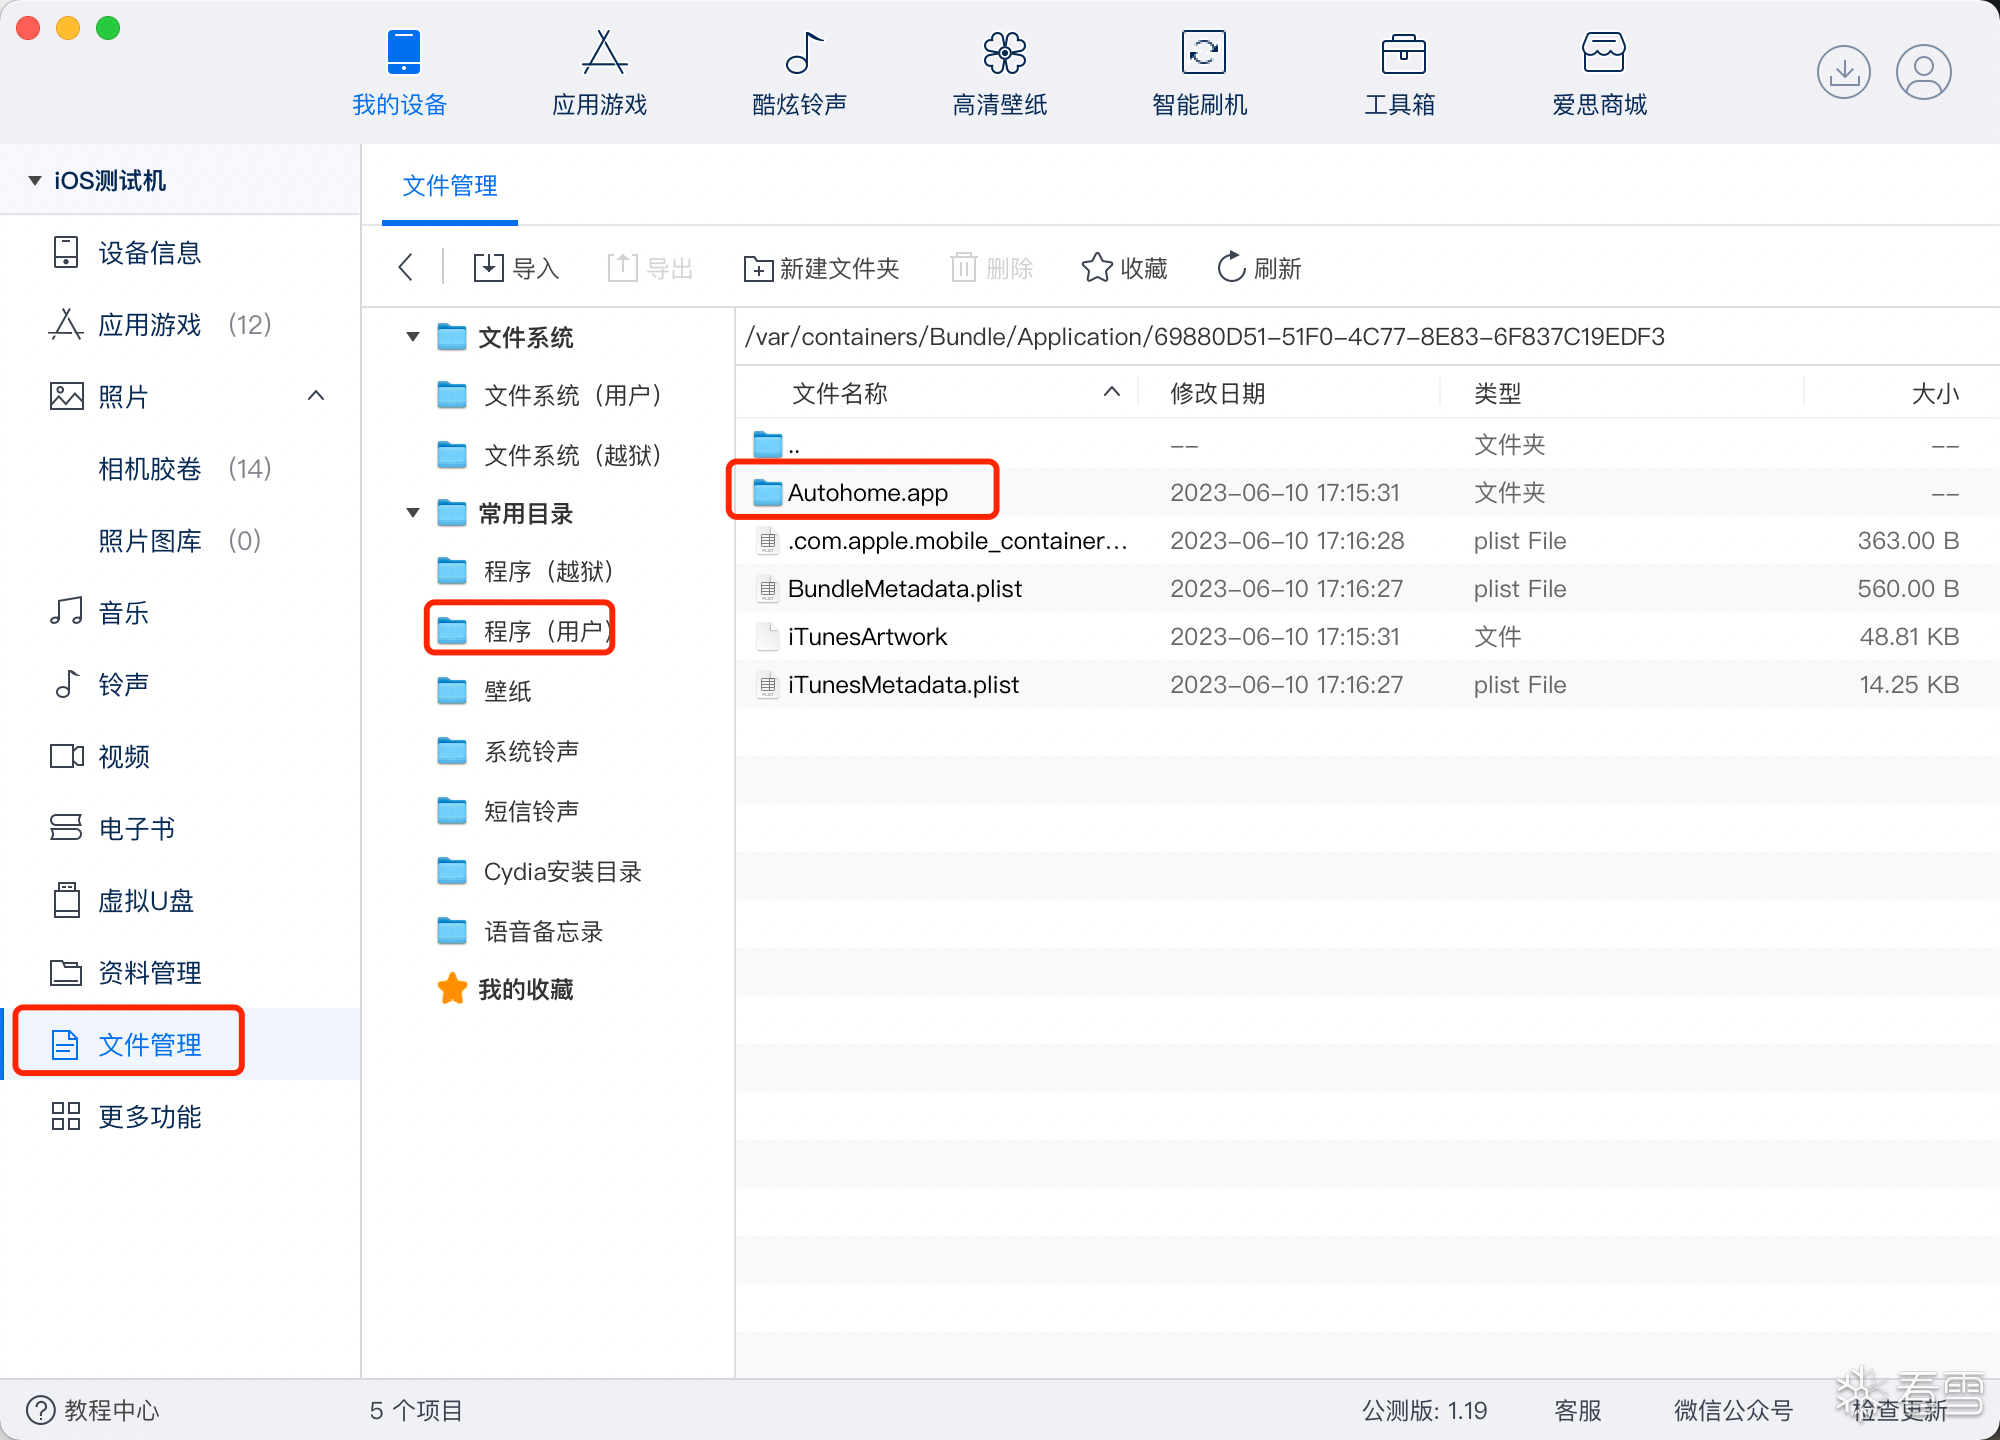The image size is (2000, 1440).
Task: Sort by 文件名称 column header
Action: (x=840, y=394)
